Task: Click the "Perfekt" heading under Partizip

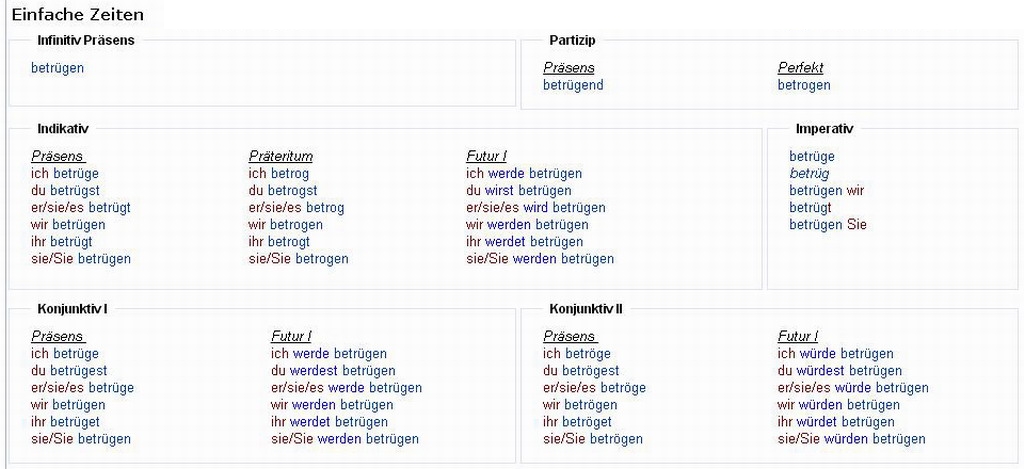Action: coord(800,68)
